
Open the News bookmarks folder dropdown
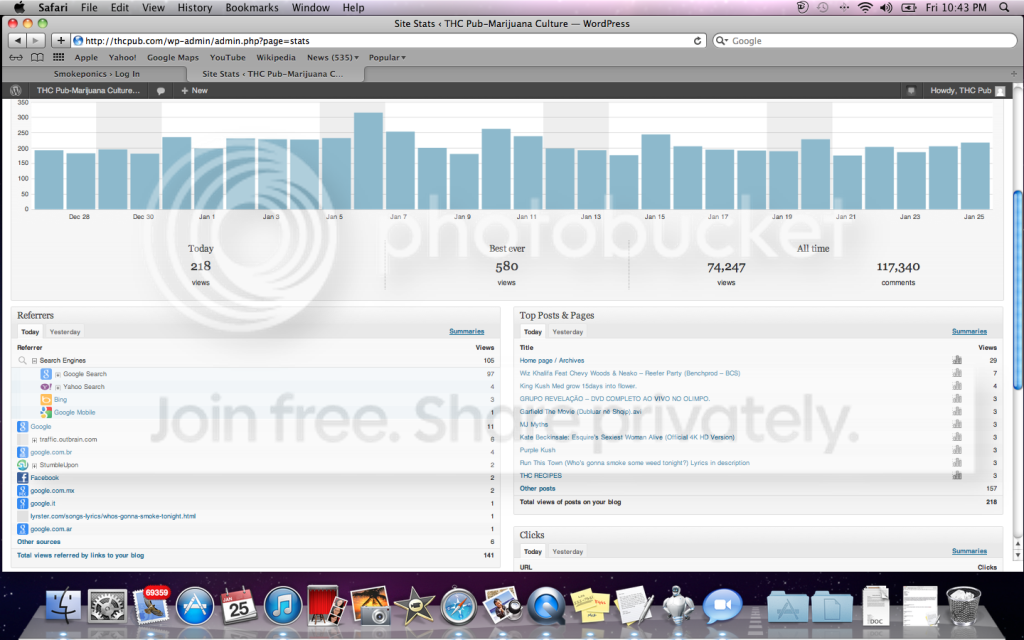tap(332, 57)
